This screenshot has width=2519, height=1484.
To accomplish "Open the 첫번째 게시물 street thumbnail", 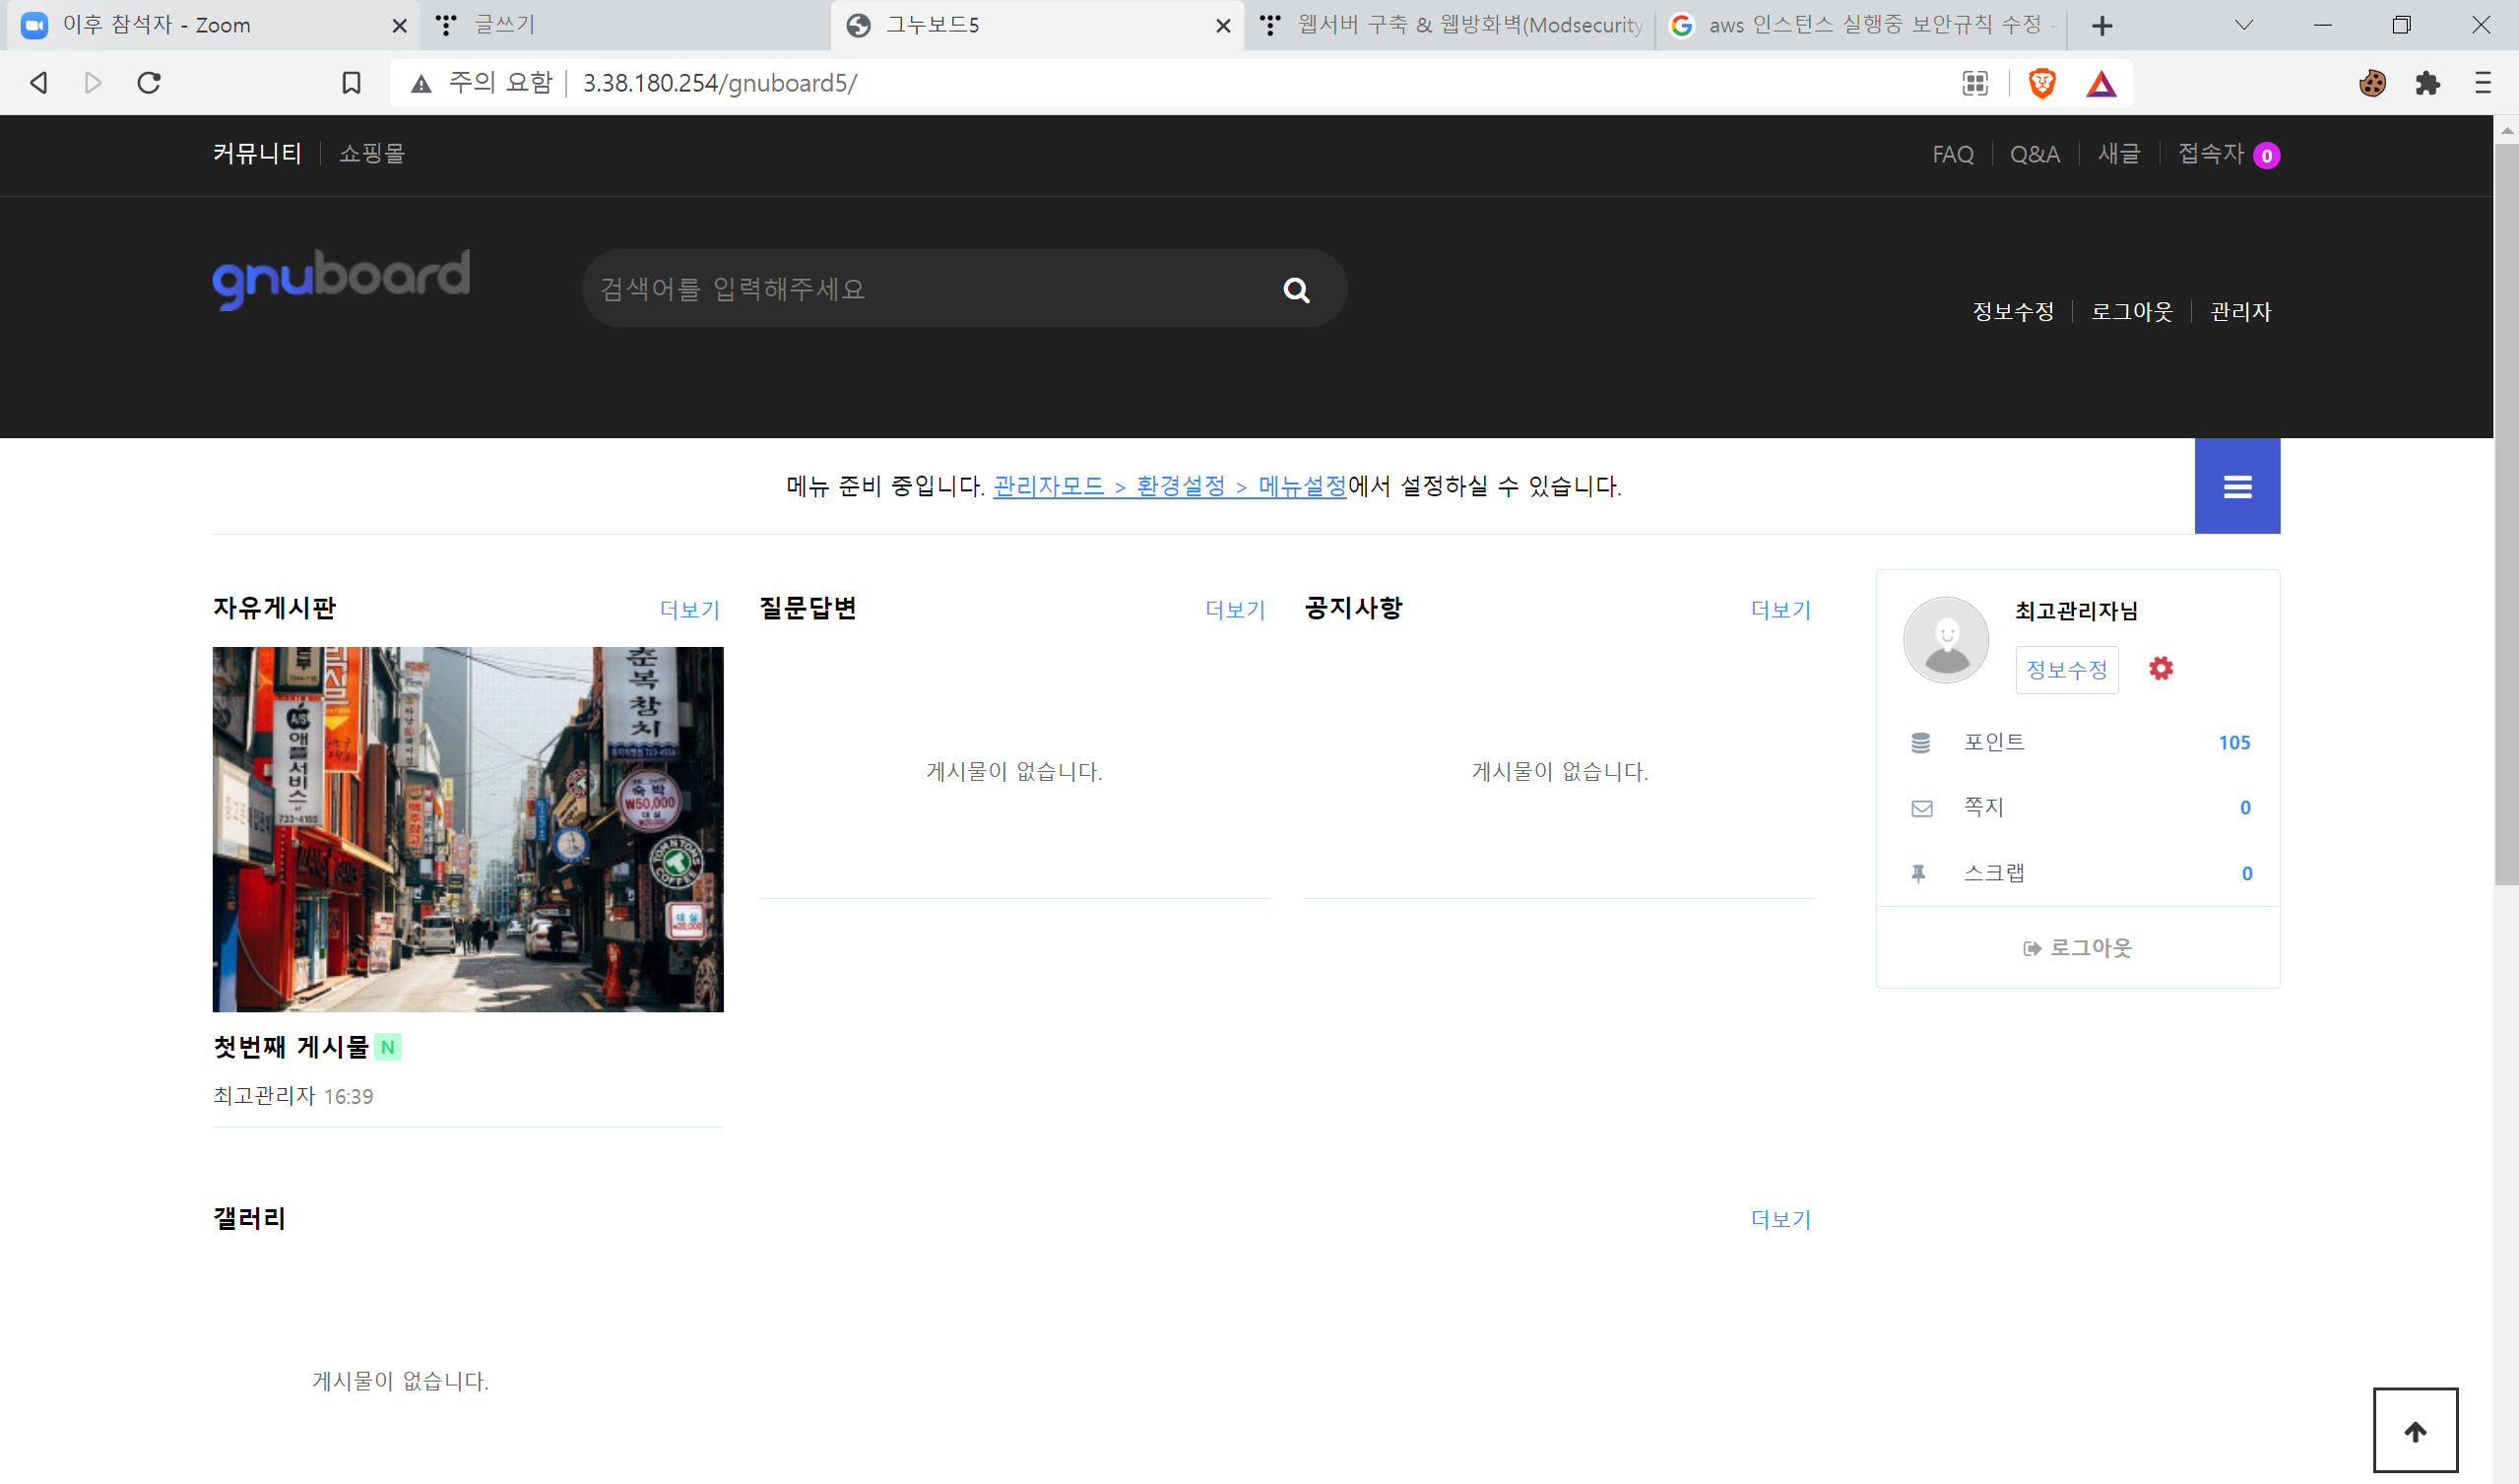I will (x=467, y=829).
